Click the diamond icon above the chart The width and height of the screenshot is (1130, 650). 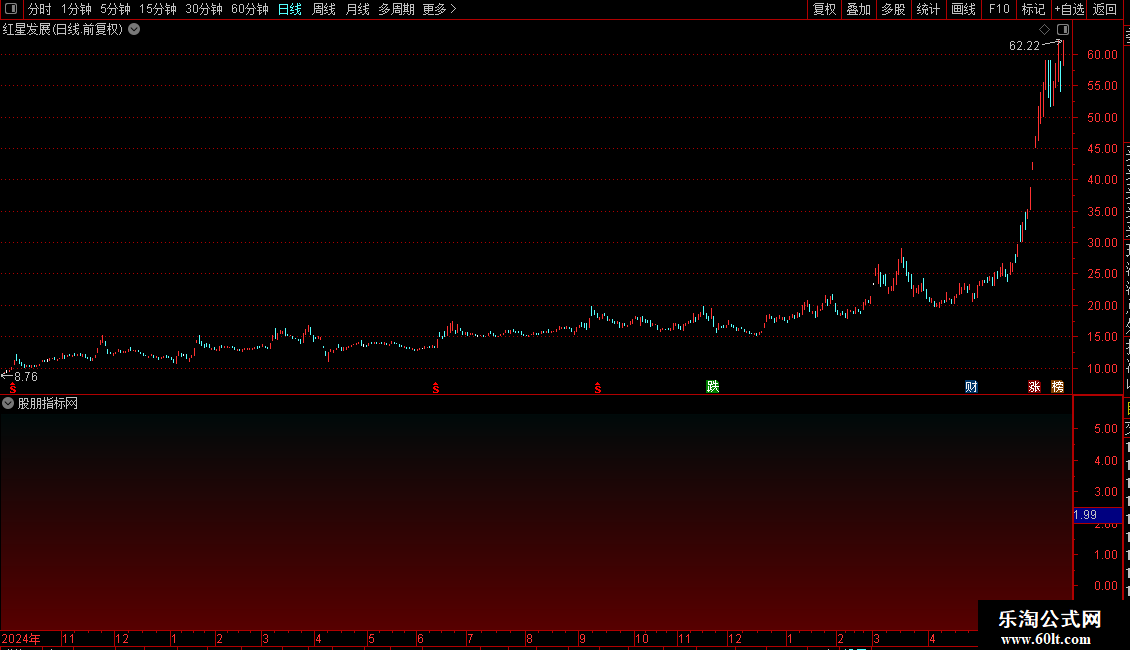point(1044,30)
